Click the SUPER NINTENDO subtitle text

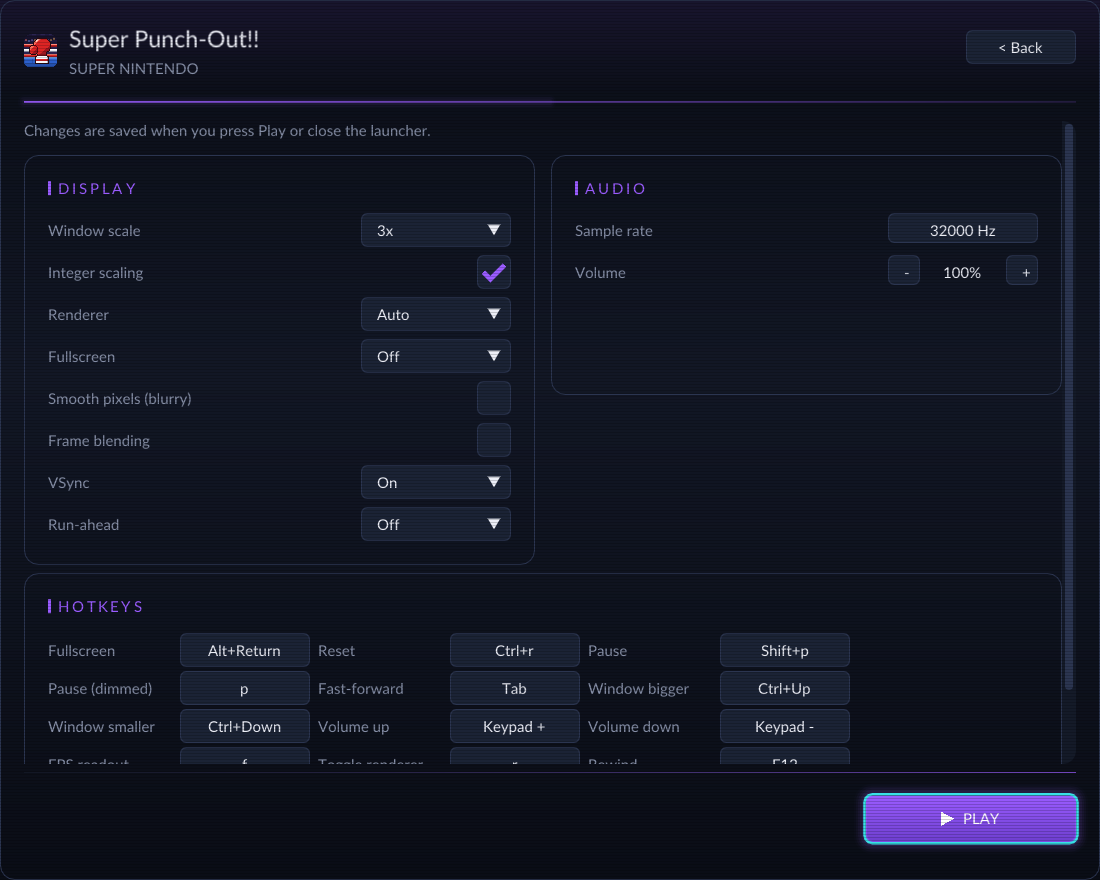[133, 69]
